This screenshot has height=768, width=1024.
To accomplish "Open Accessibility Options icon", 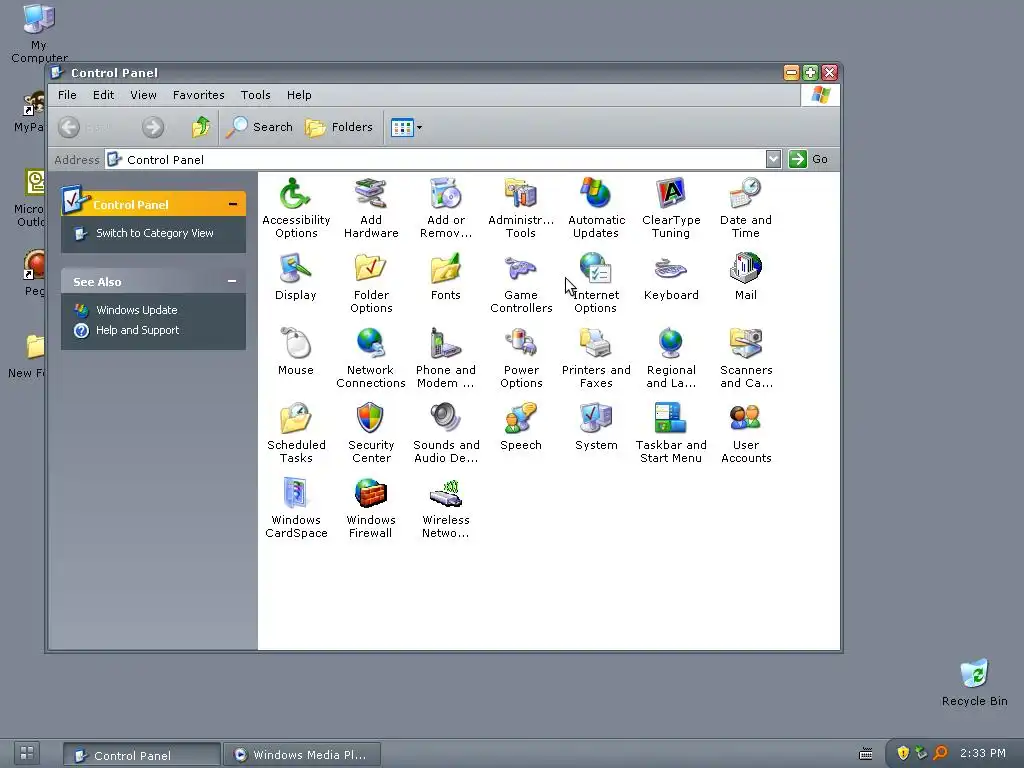I will 296,208.
